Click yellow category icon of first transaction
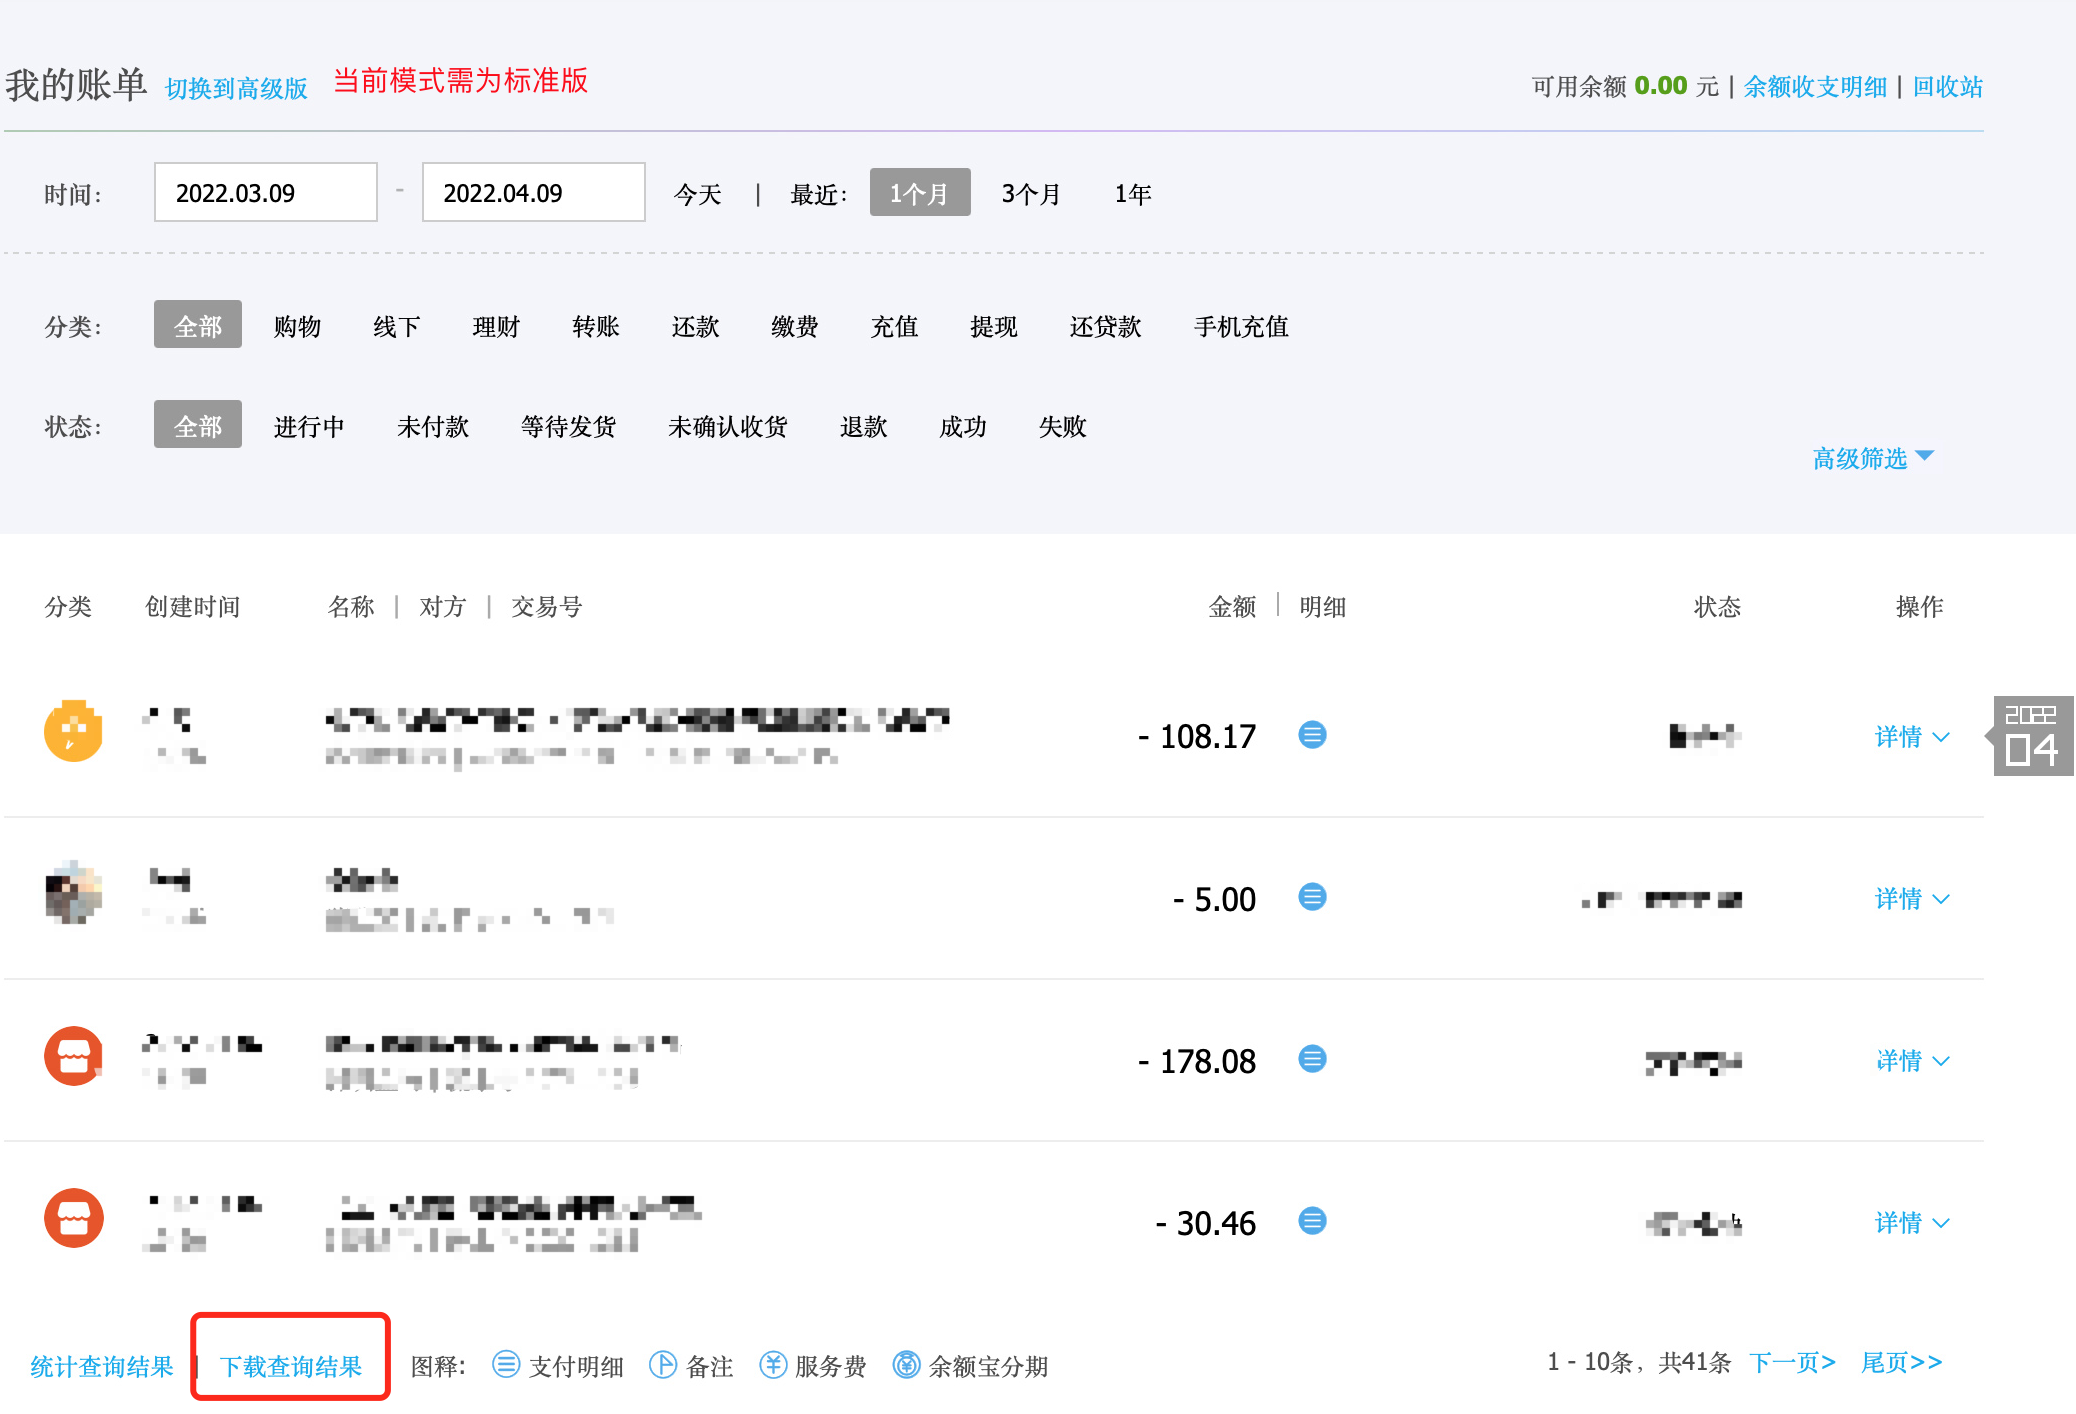This screenshot has width=2076, height=1414. 73,731
